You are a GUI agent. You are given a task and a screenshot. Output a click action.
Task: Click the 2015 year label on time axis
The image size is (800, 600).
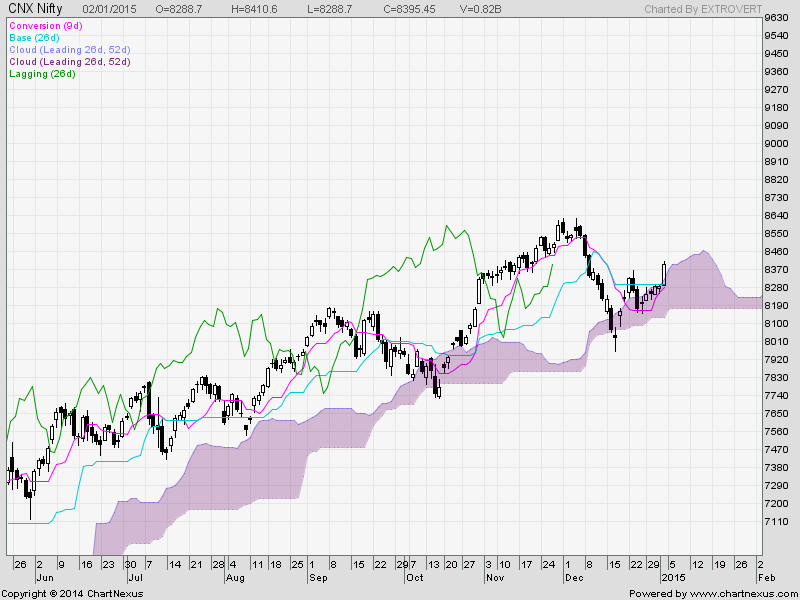[670, 578]
